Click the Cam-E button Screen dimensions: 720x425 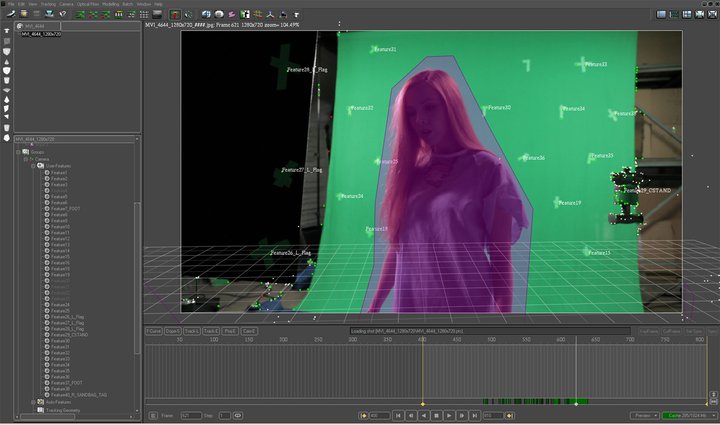click(249, 331)
